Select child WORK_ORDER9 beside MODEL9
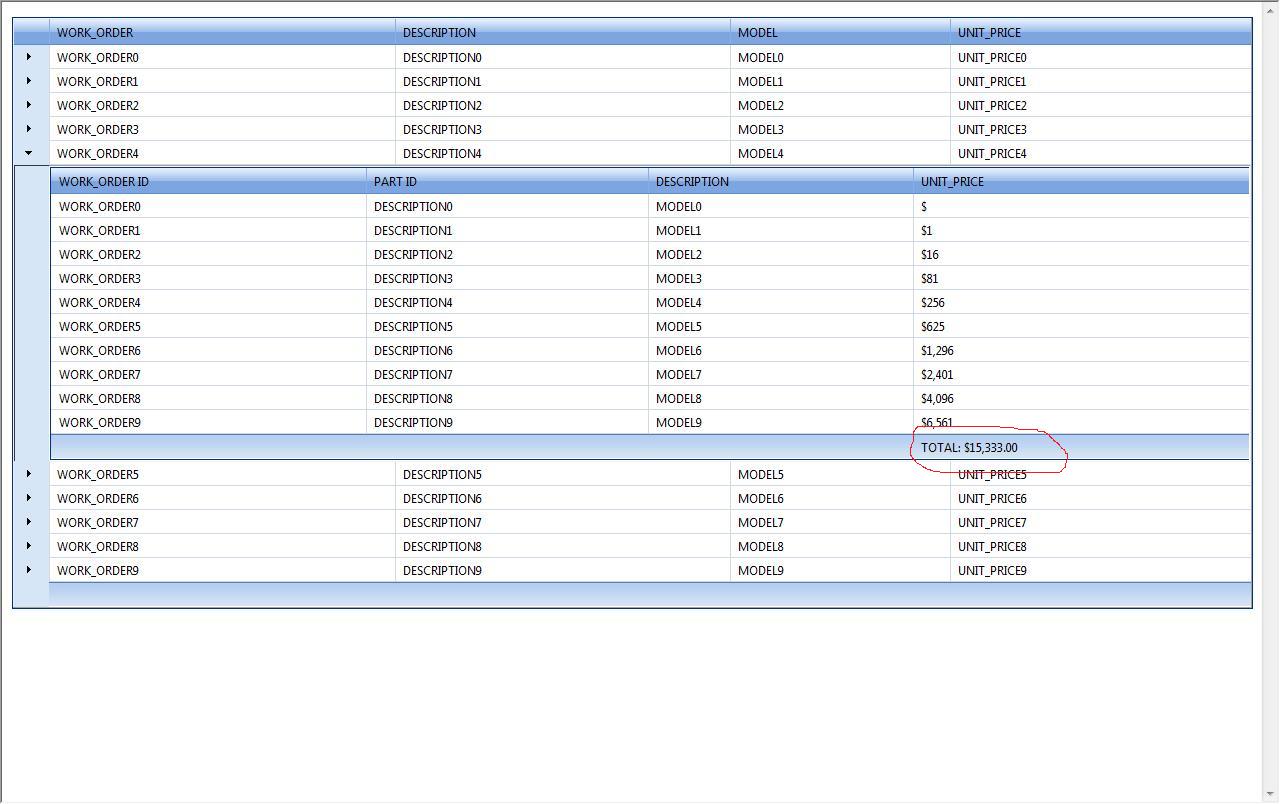 209,422
